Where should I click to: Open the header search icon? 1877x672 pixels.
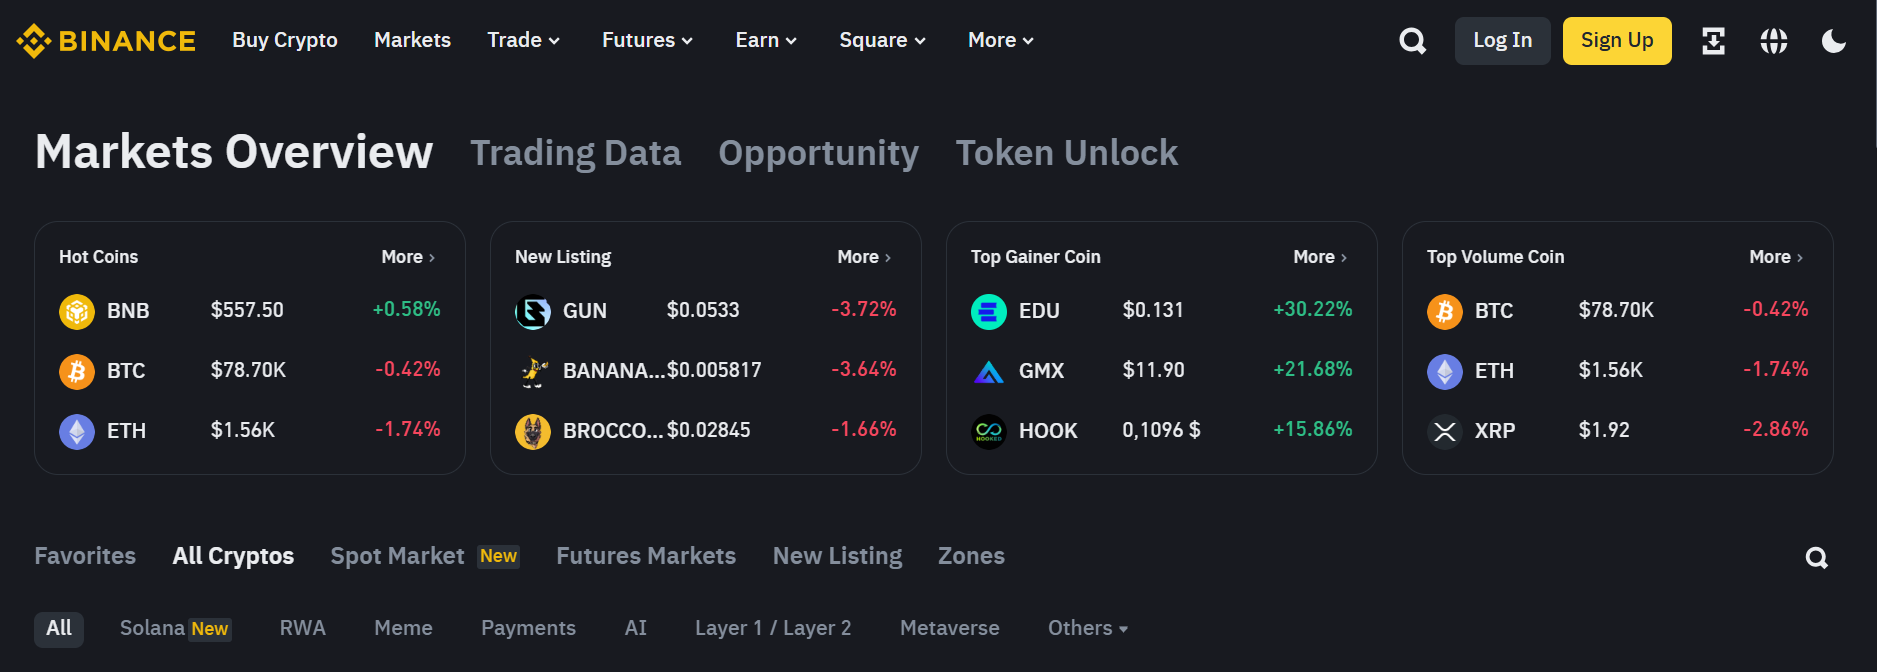coord(1412,41)
